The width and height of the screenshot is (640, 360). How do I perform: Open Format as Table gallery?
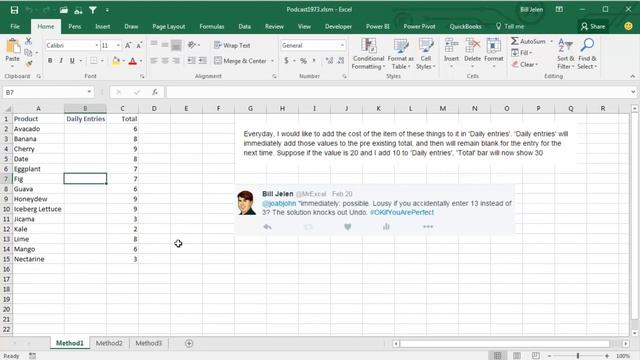[x=400, y=53]
